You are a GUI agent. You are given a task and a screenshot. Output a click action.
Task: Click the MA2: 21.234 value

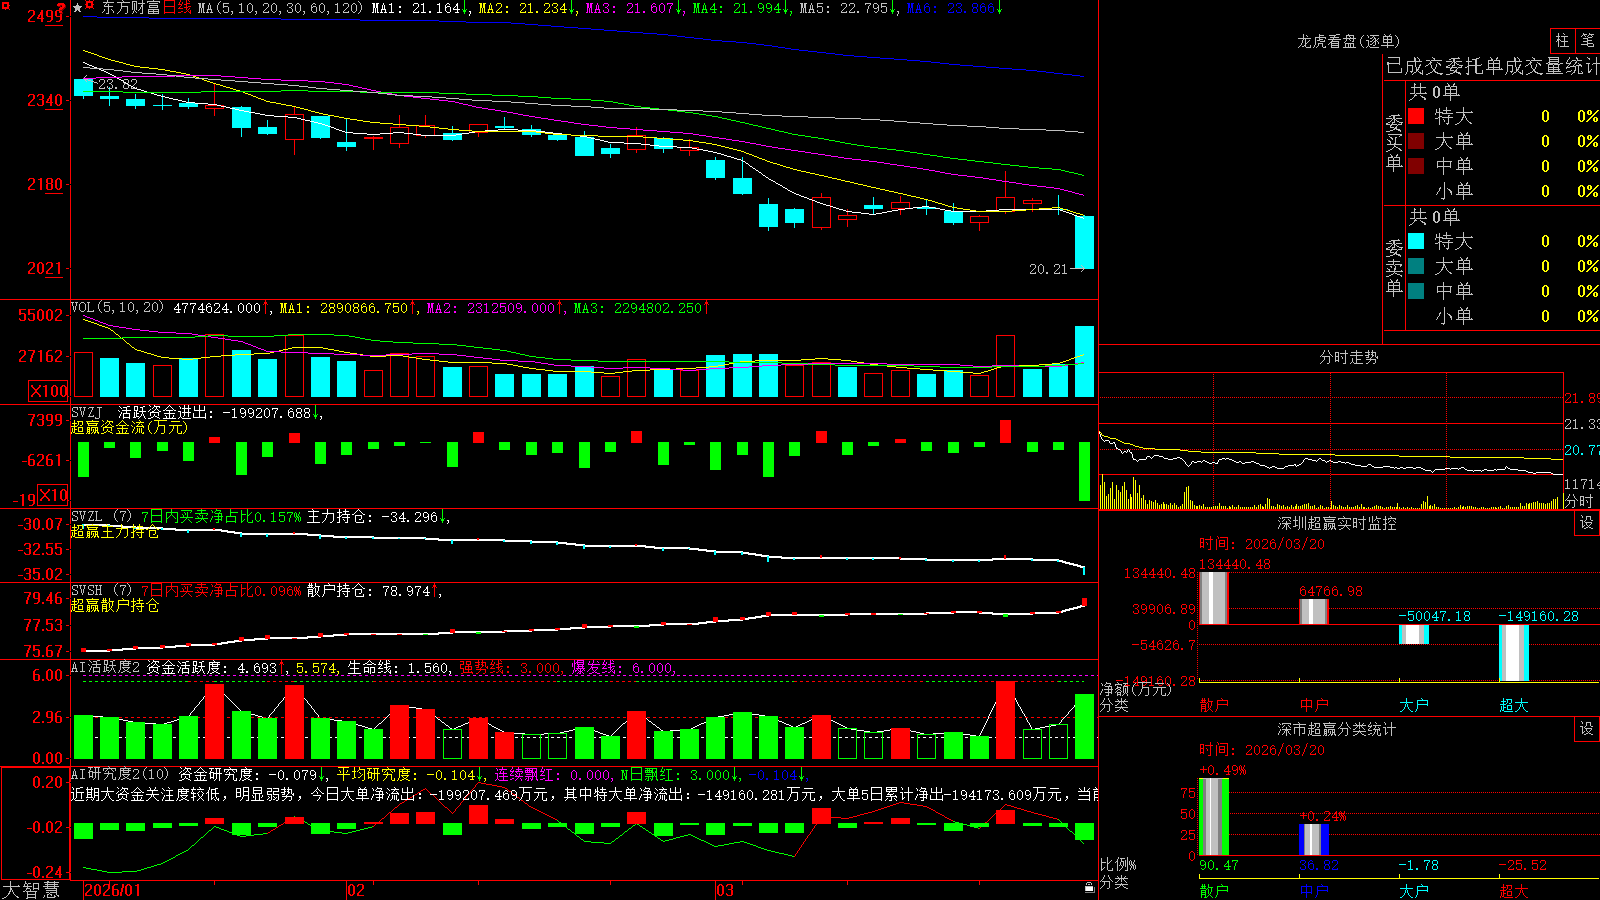pyautogui.click(x=527, y=8)
